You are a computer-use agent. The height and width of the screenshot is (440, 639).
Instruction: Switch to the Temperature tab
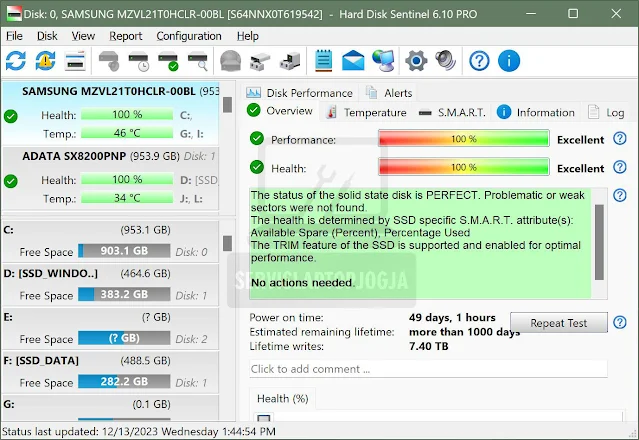(367, 112)
